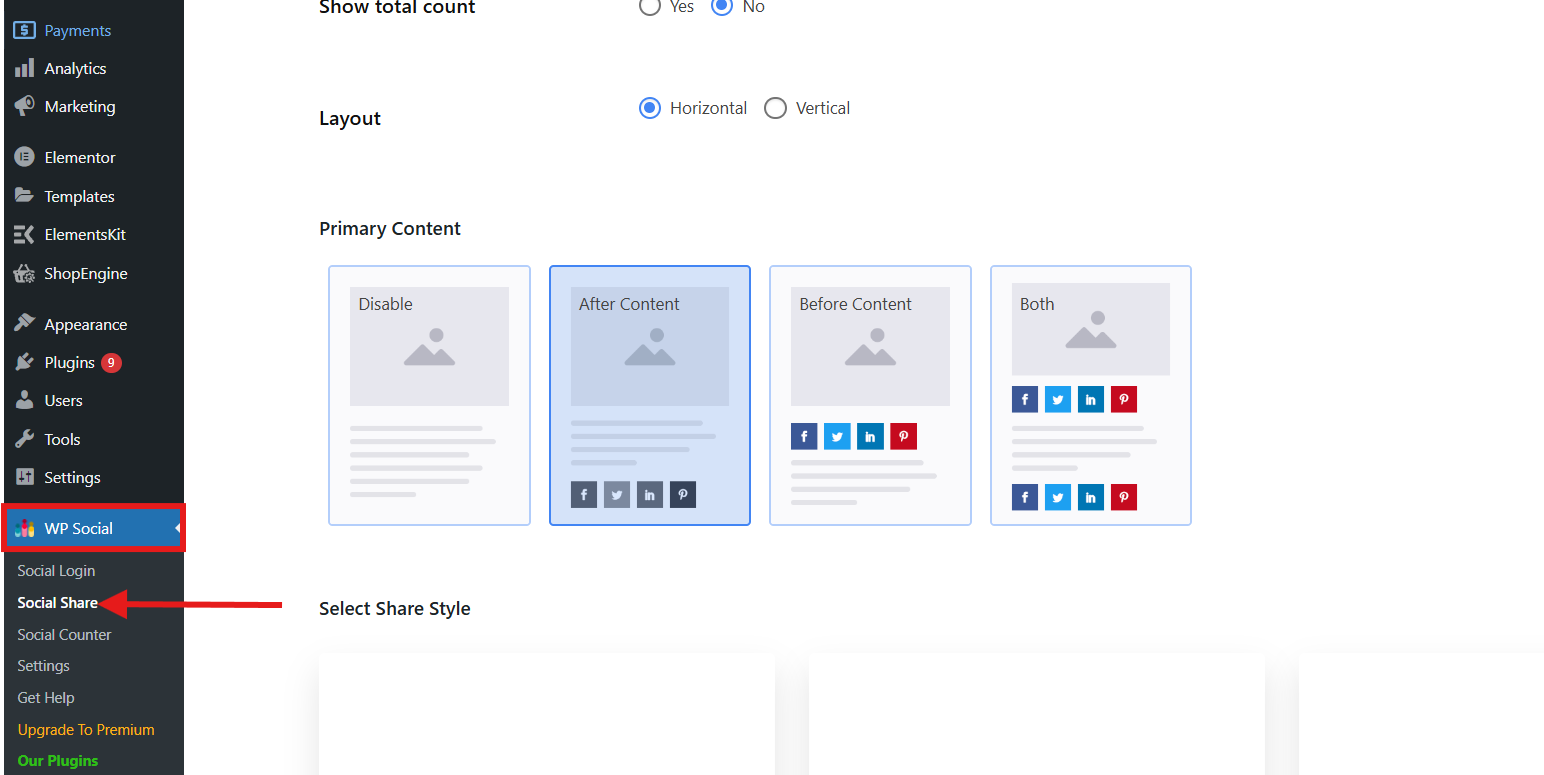Screen dimensions: 1544x775
Task: Click top Twitter icon in Both card
Action: pos(1058,400)
